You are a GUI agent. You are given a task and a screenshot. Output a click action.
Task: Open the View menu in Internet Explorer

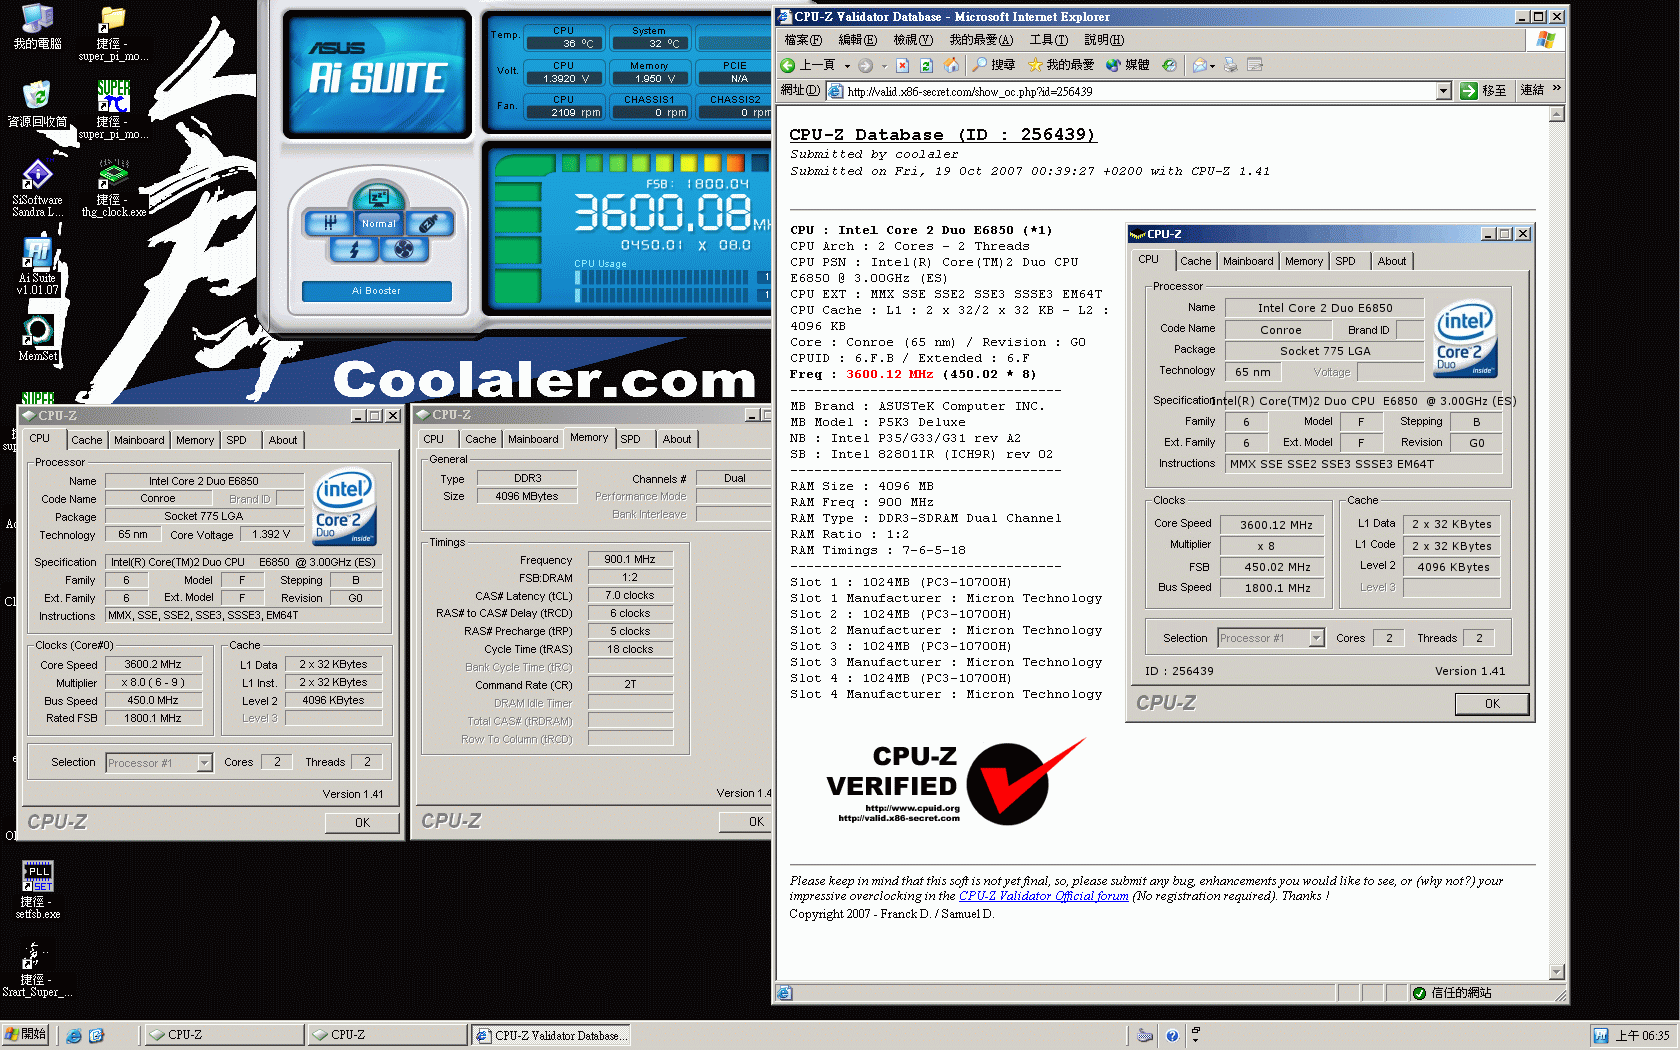pos(912,40)
